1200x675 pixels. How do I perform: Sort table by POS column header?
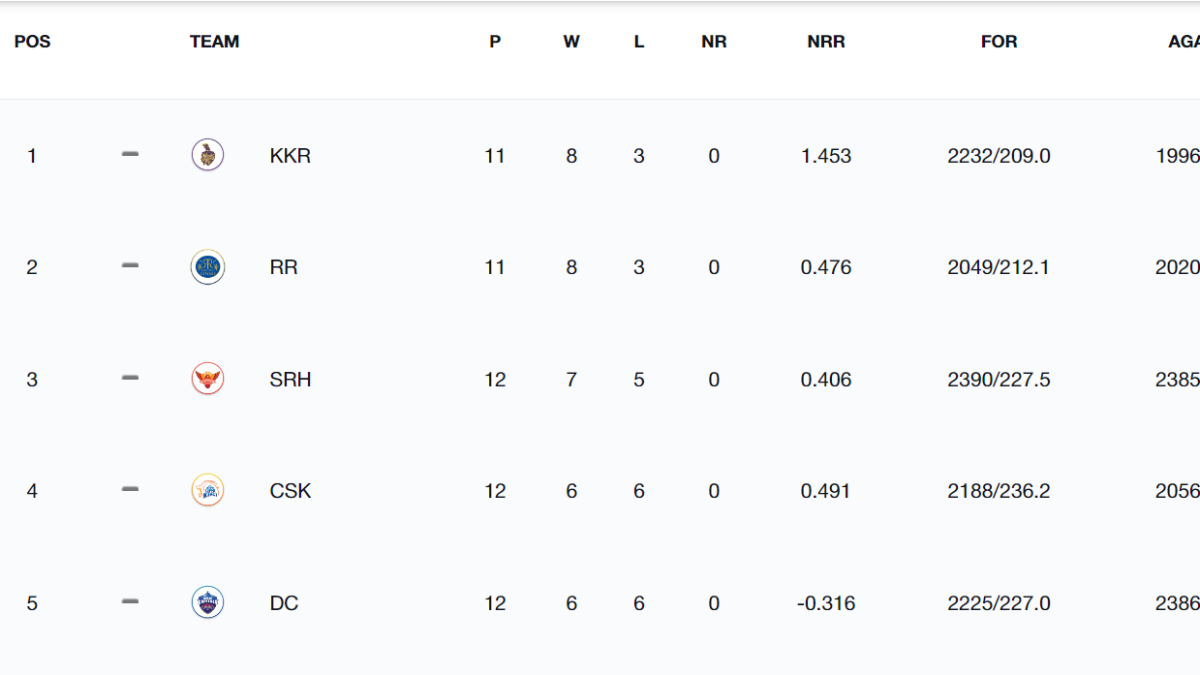32,42
